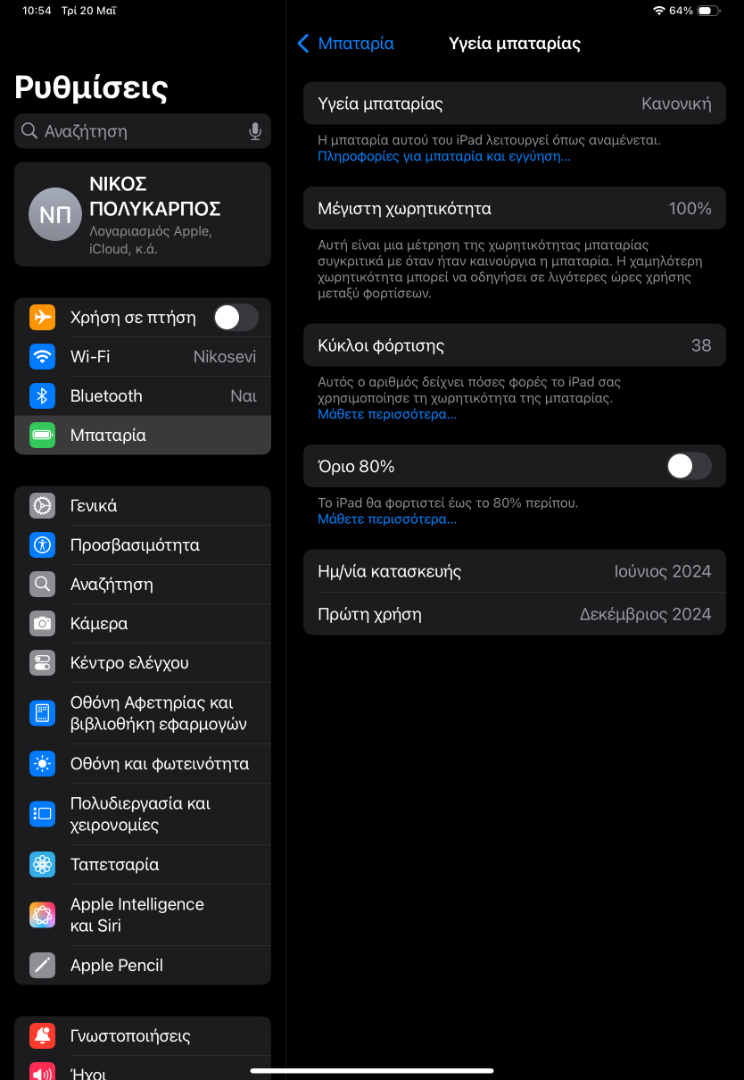Screen dimensions: 744x1080
Task: Tap the Ταπετσαρία wallpaper icon
Action: [x=42, y=864]
